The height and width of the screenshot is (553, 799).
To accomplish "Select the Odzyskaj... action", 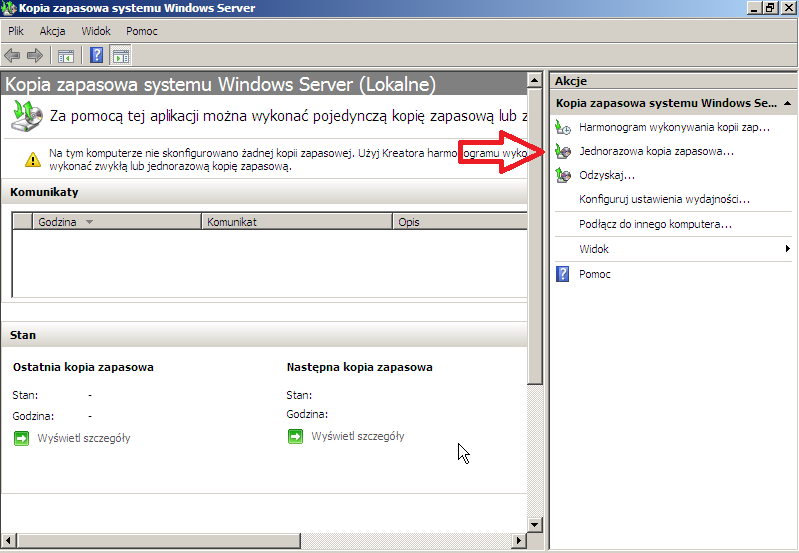I will (x=607, y=175).
